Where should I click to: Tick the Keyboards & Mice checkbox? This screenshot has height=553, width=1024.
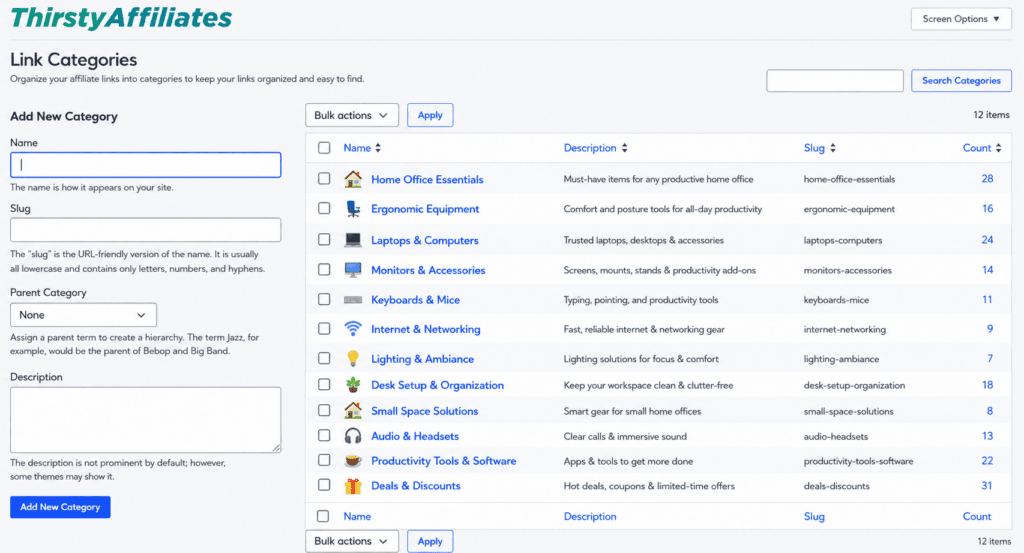click(324, 299)
